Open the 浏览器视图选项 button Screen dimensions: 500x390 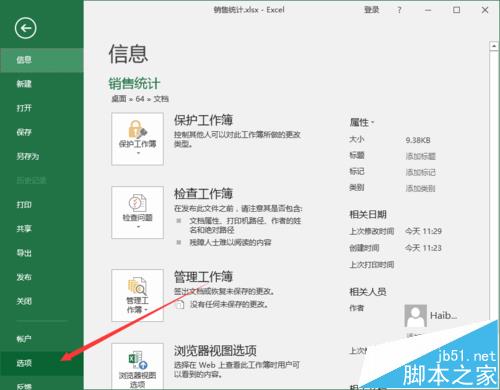point(137,367)
